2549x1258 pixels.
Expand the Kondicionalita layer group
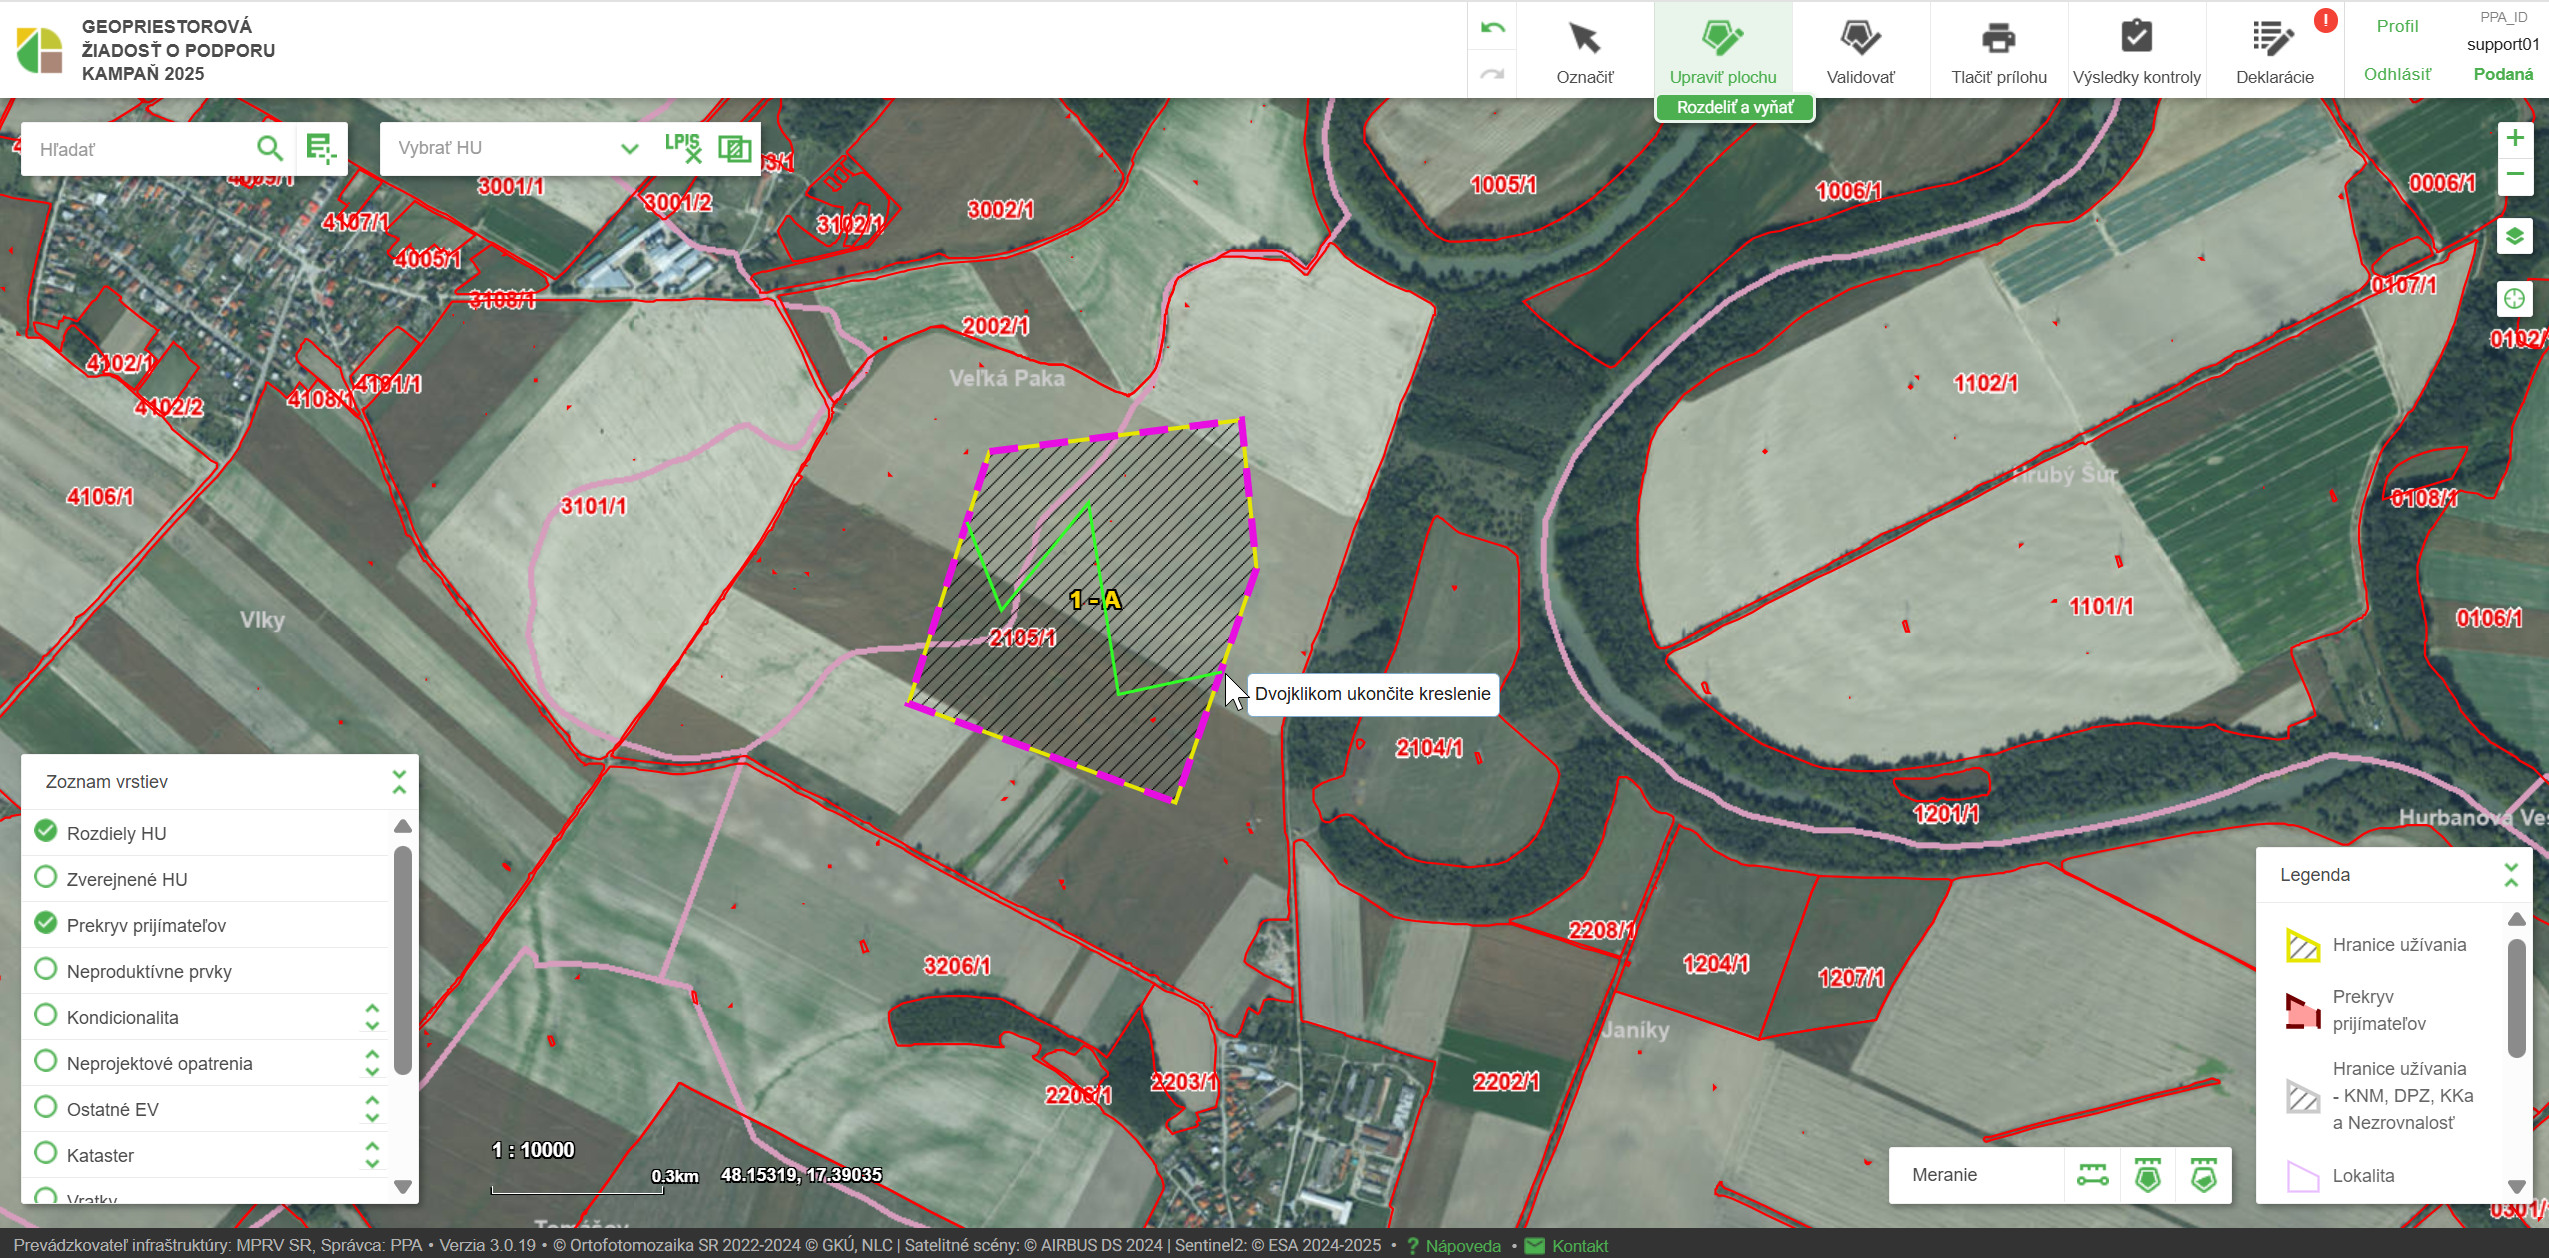[x=372, y=1017]
